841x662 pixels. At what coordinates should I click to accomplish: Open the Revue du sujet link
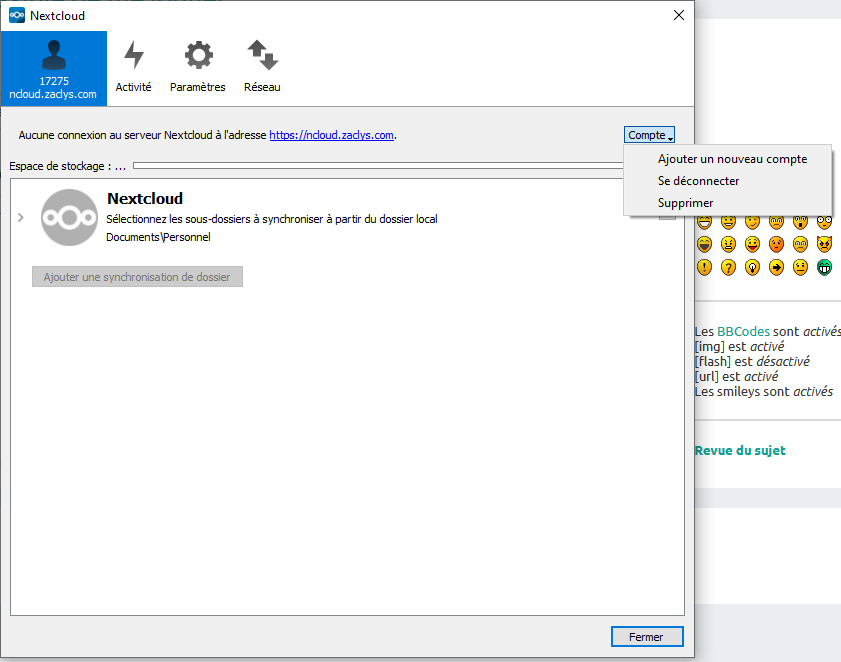739,450
